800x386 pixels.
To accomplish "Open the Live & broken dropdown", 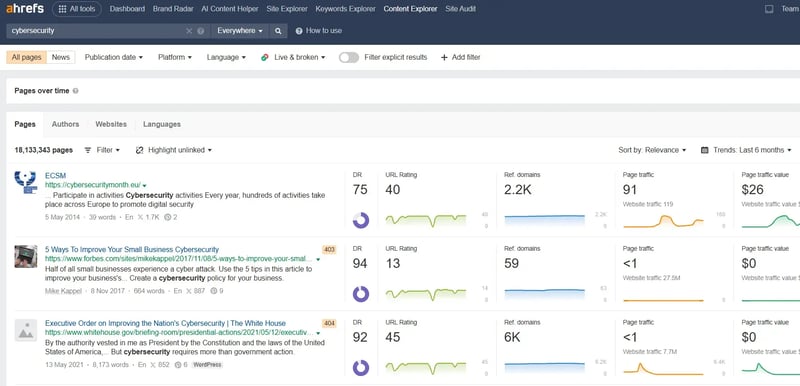I will 293,57.
